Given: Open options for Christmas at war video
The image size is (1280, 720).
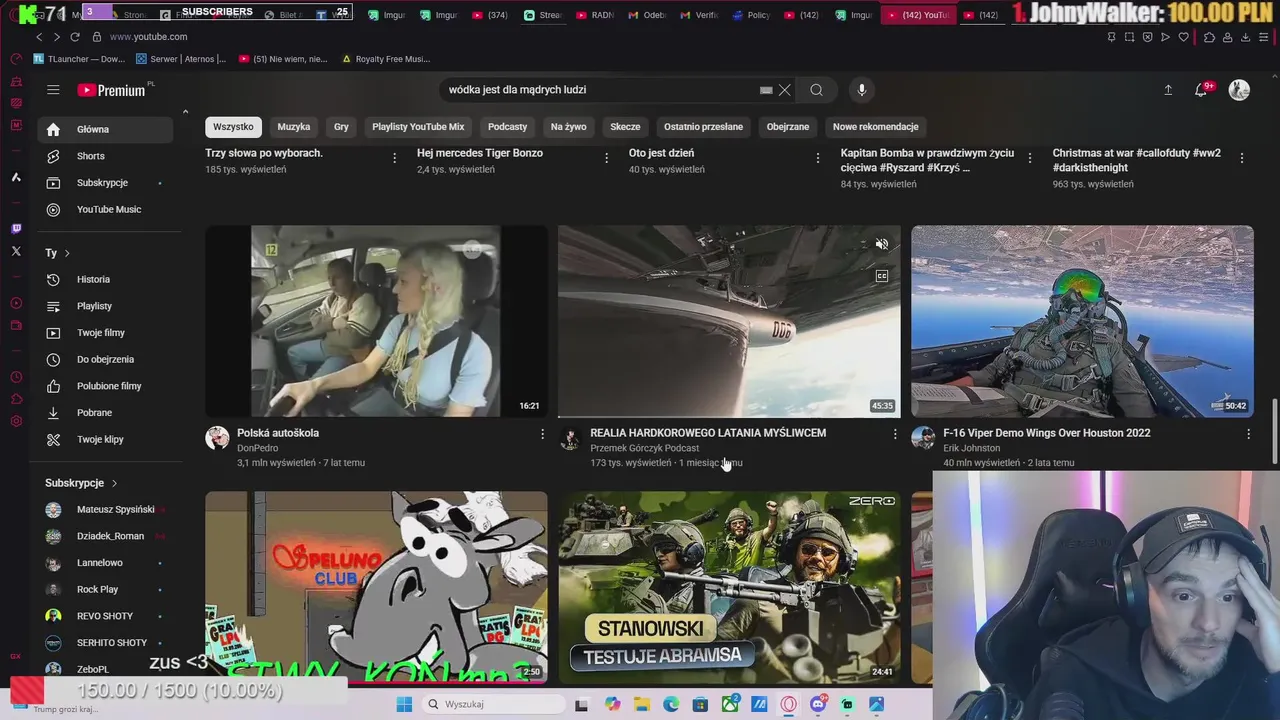Looking at the screenshot, I should tap(1242, 158).
